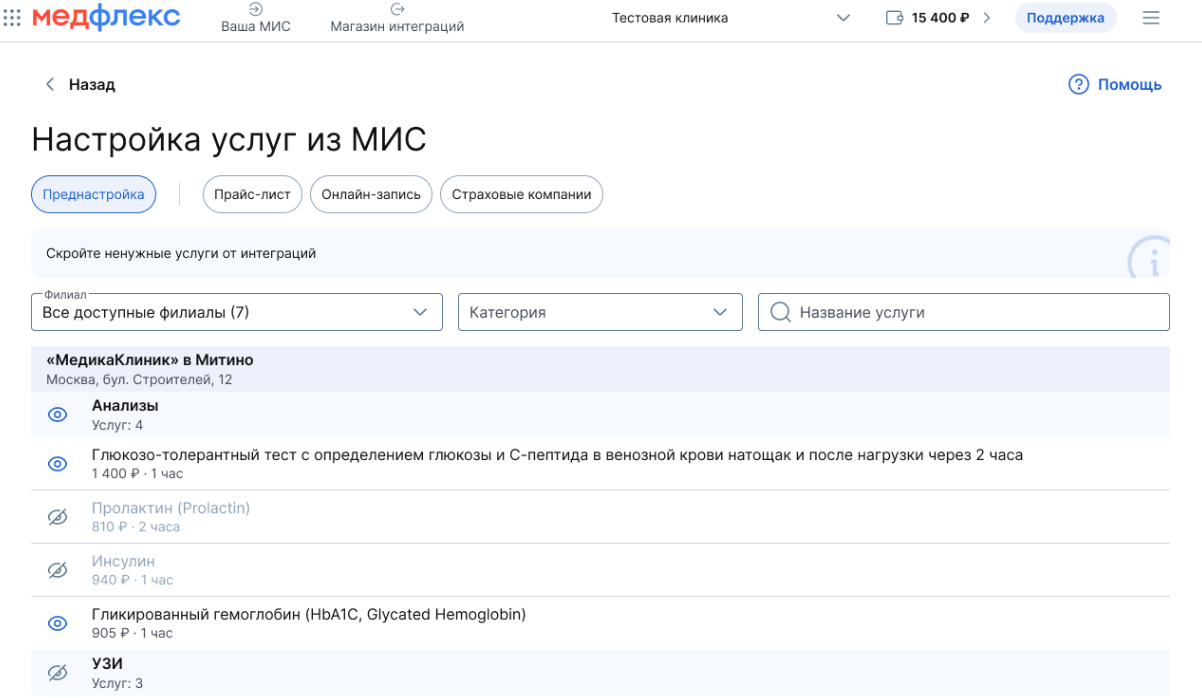Open the Категория dropdown
The image size is (1202, 698).
pos(600,312)
